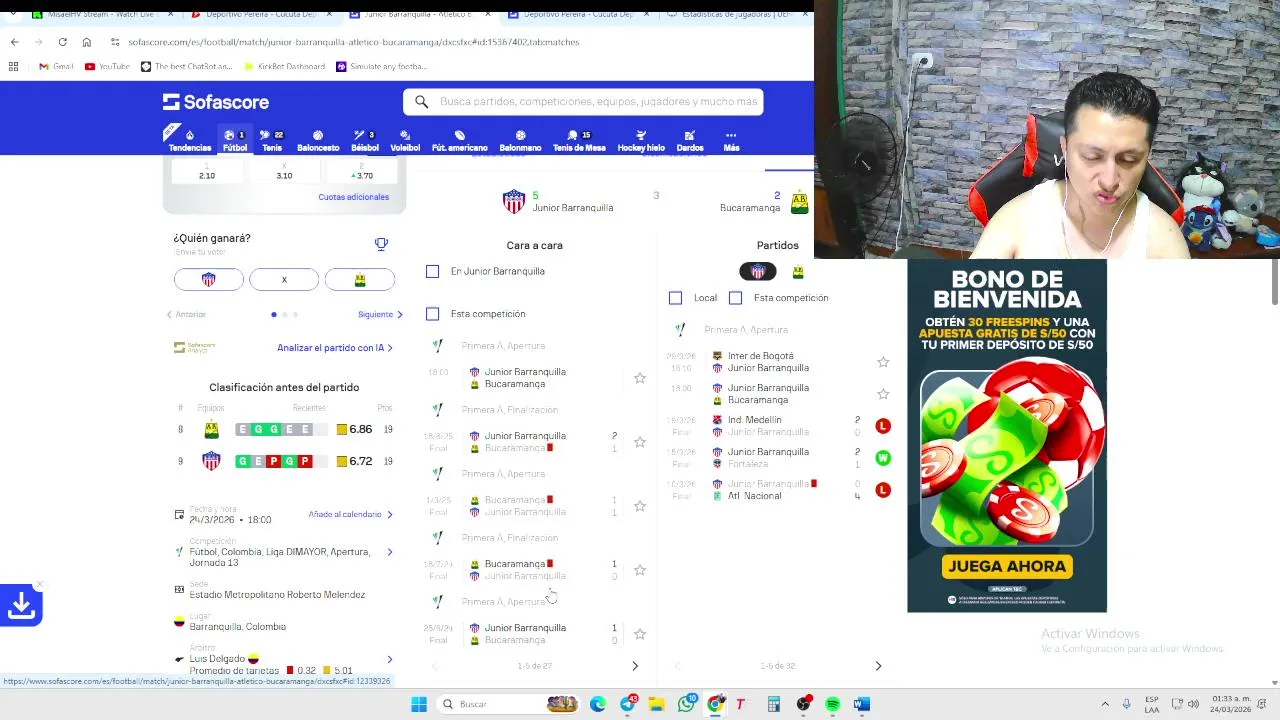Open Windows Start menu

(419, 704)
